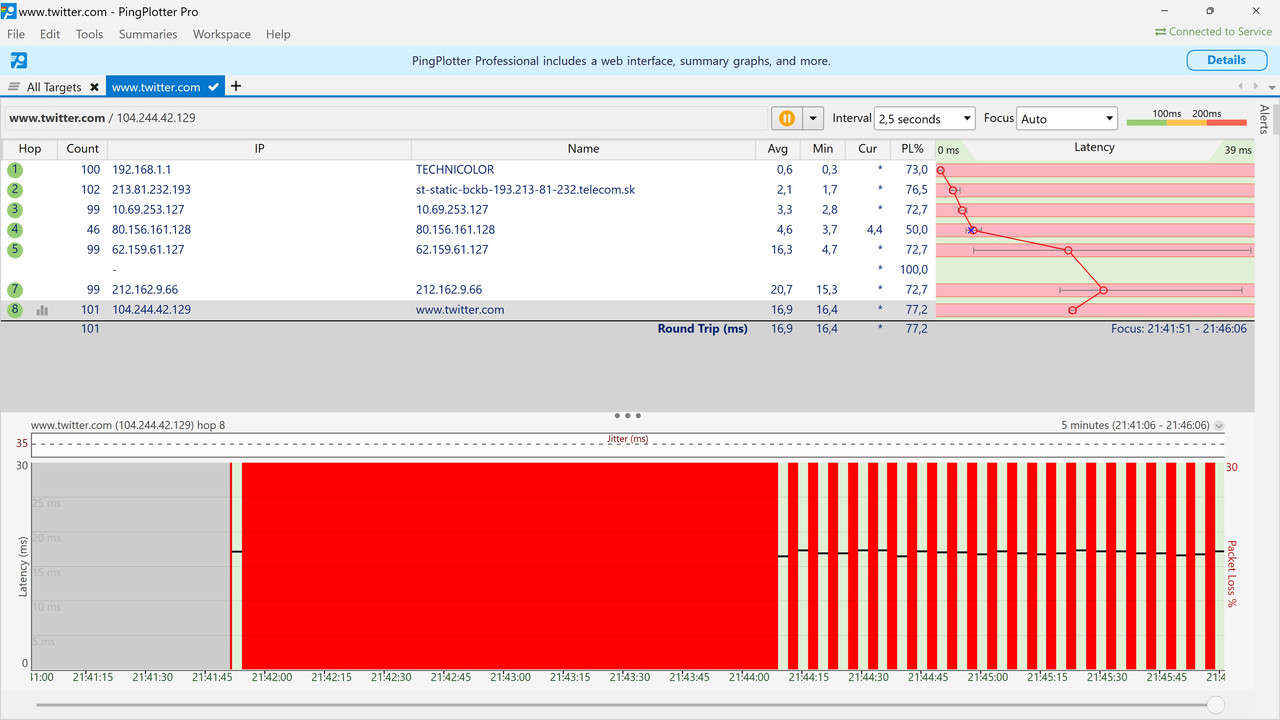This screenshot has height=720, width=1280.
Task: Open the Summaries menu
Action: click(x=148, y=34)
